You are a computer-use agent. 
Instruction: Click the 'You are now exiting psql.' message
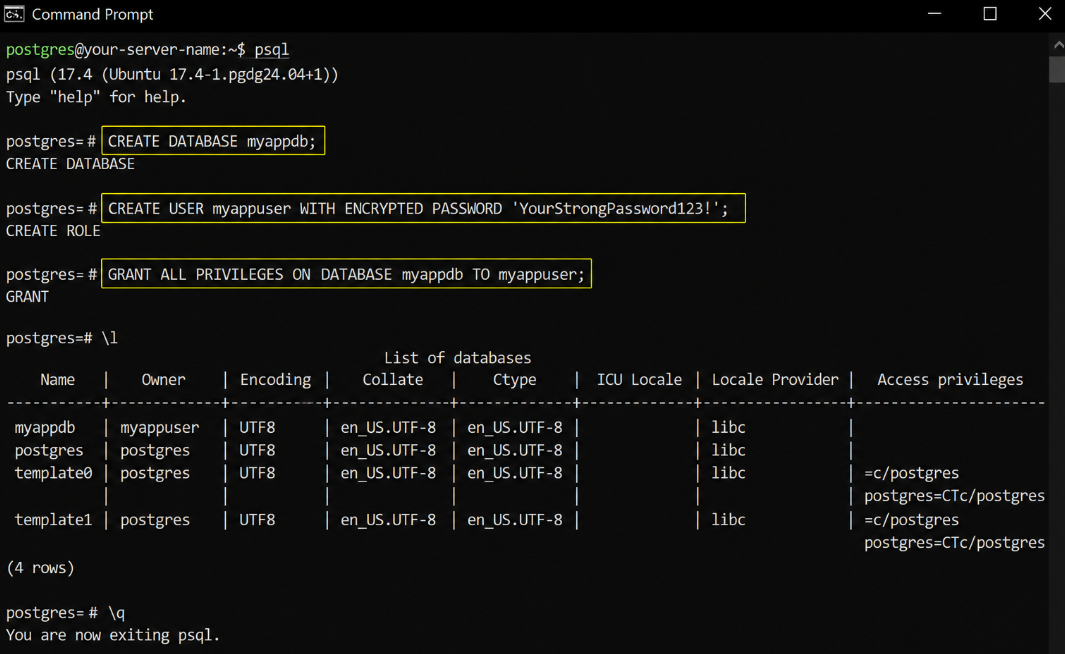[x=113, y=636]
